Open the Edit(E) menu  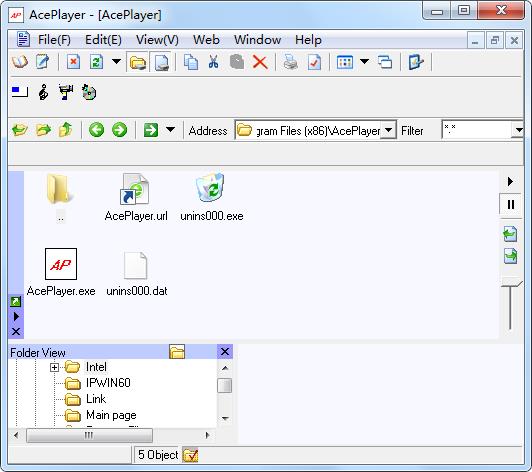point(103,40)
